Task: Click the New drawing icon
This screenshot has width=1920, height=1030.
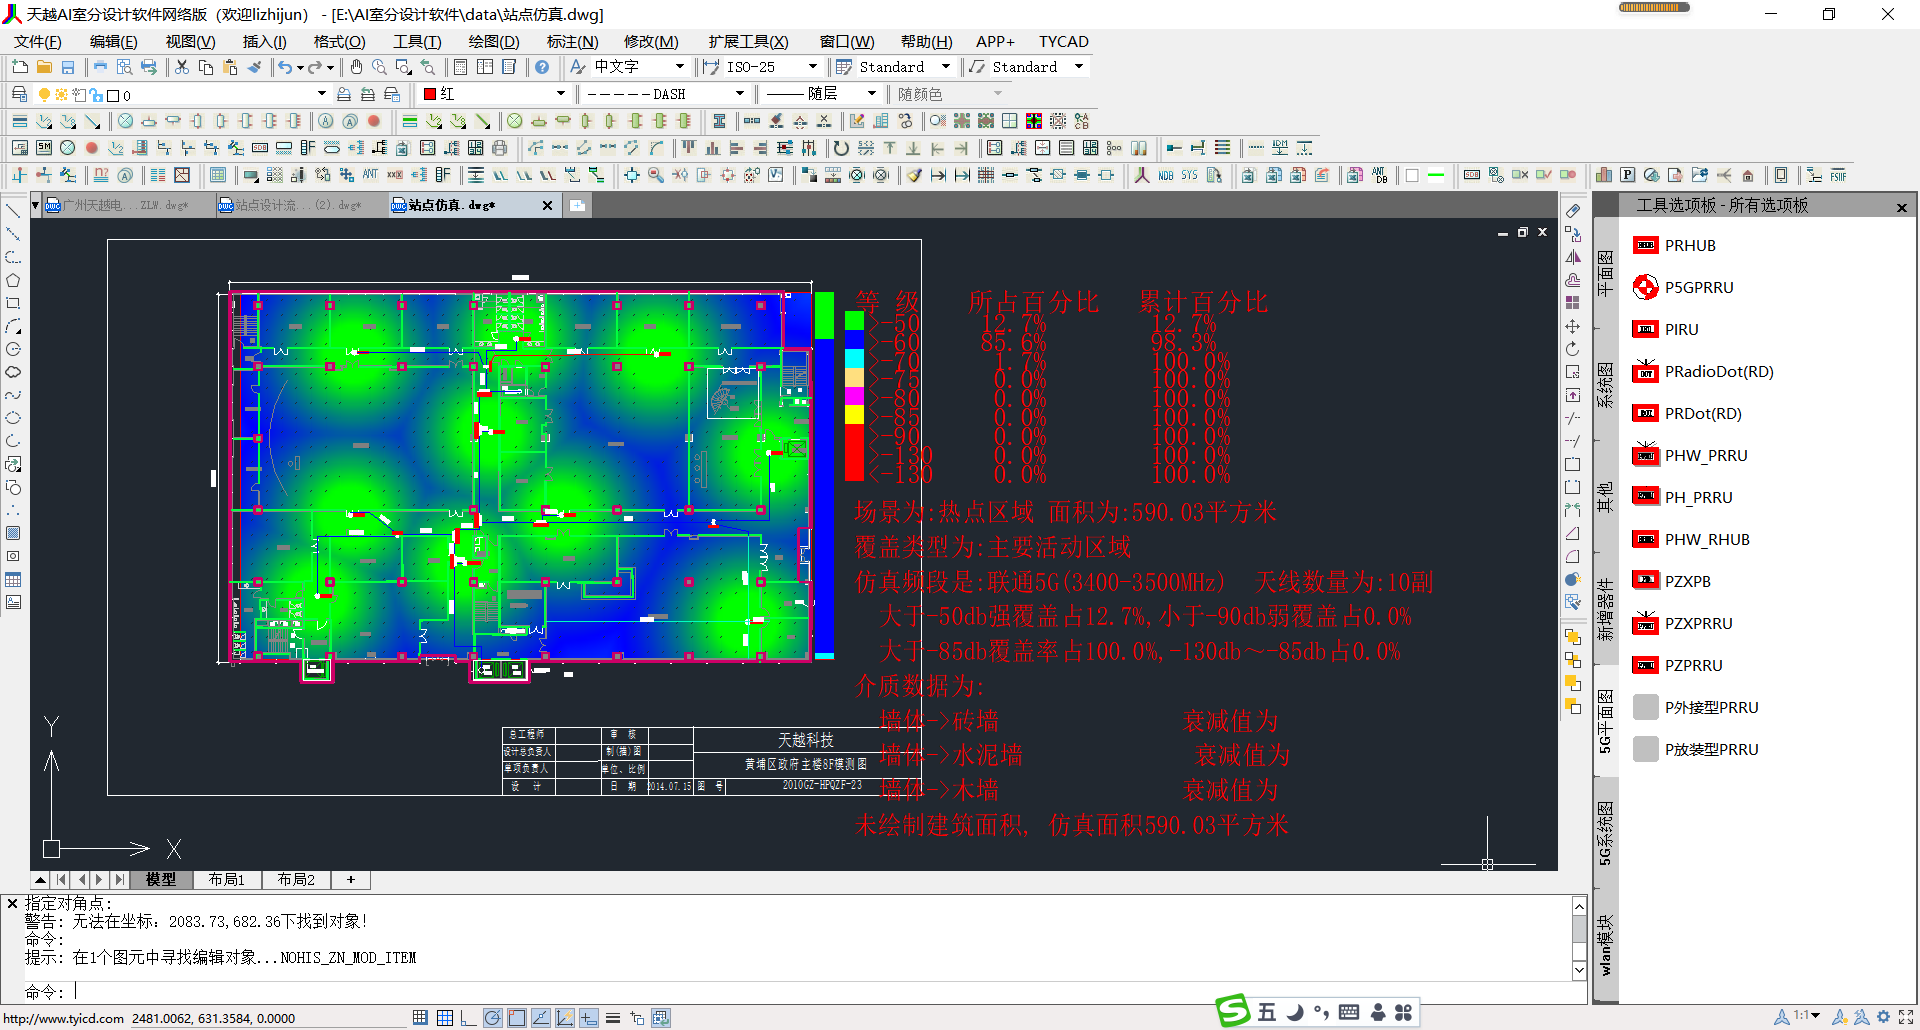Action: [x=20, y=67]
